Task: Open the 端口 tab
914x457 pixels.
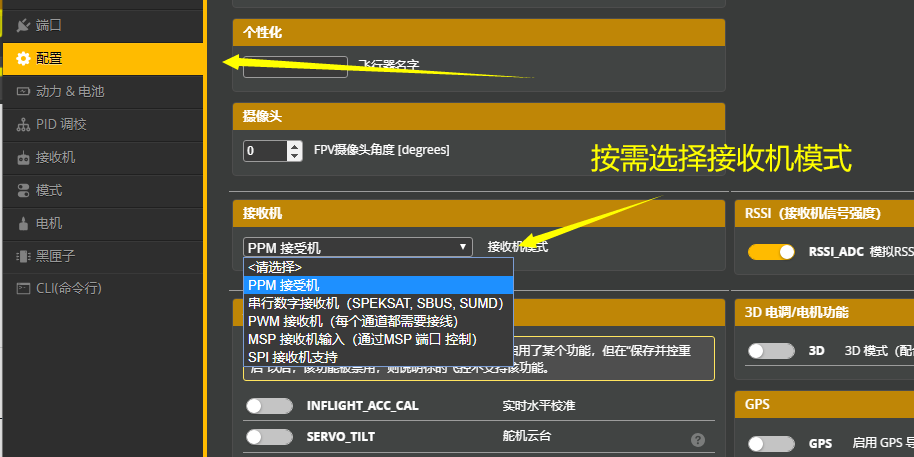Action: pyautogui.click(x=103, y=25)
